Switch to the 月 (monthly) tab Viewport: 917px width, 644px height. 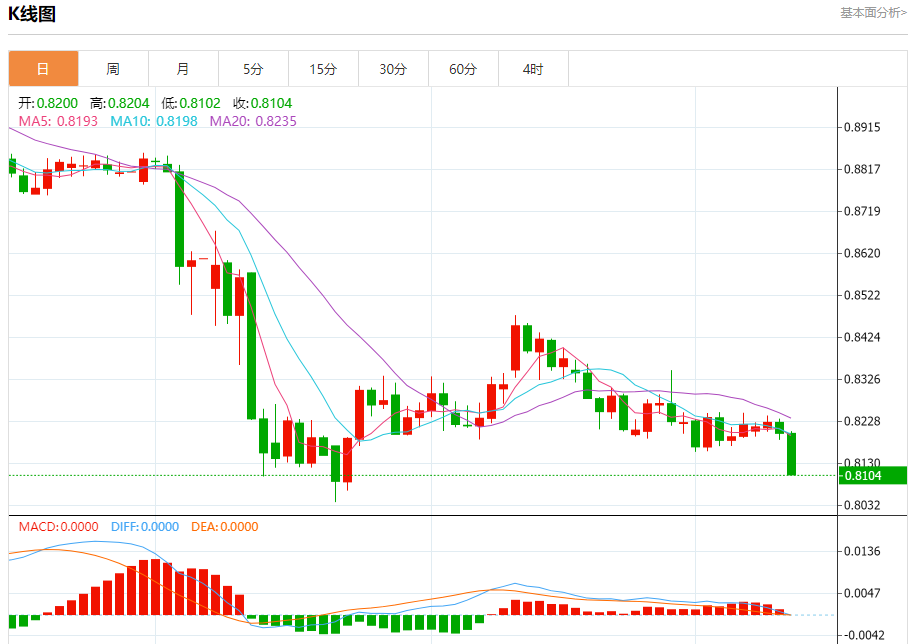(x=183, y=69)
